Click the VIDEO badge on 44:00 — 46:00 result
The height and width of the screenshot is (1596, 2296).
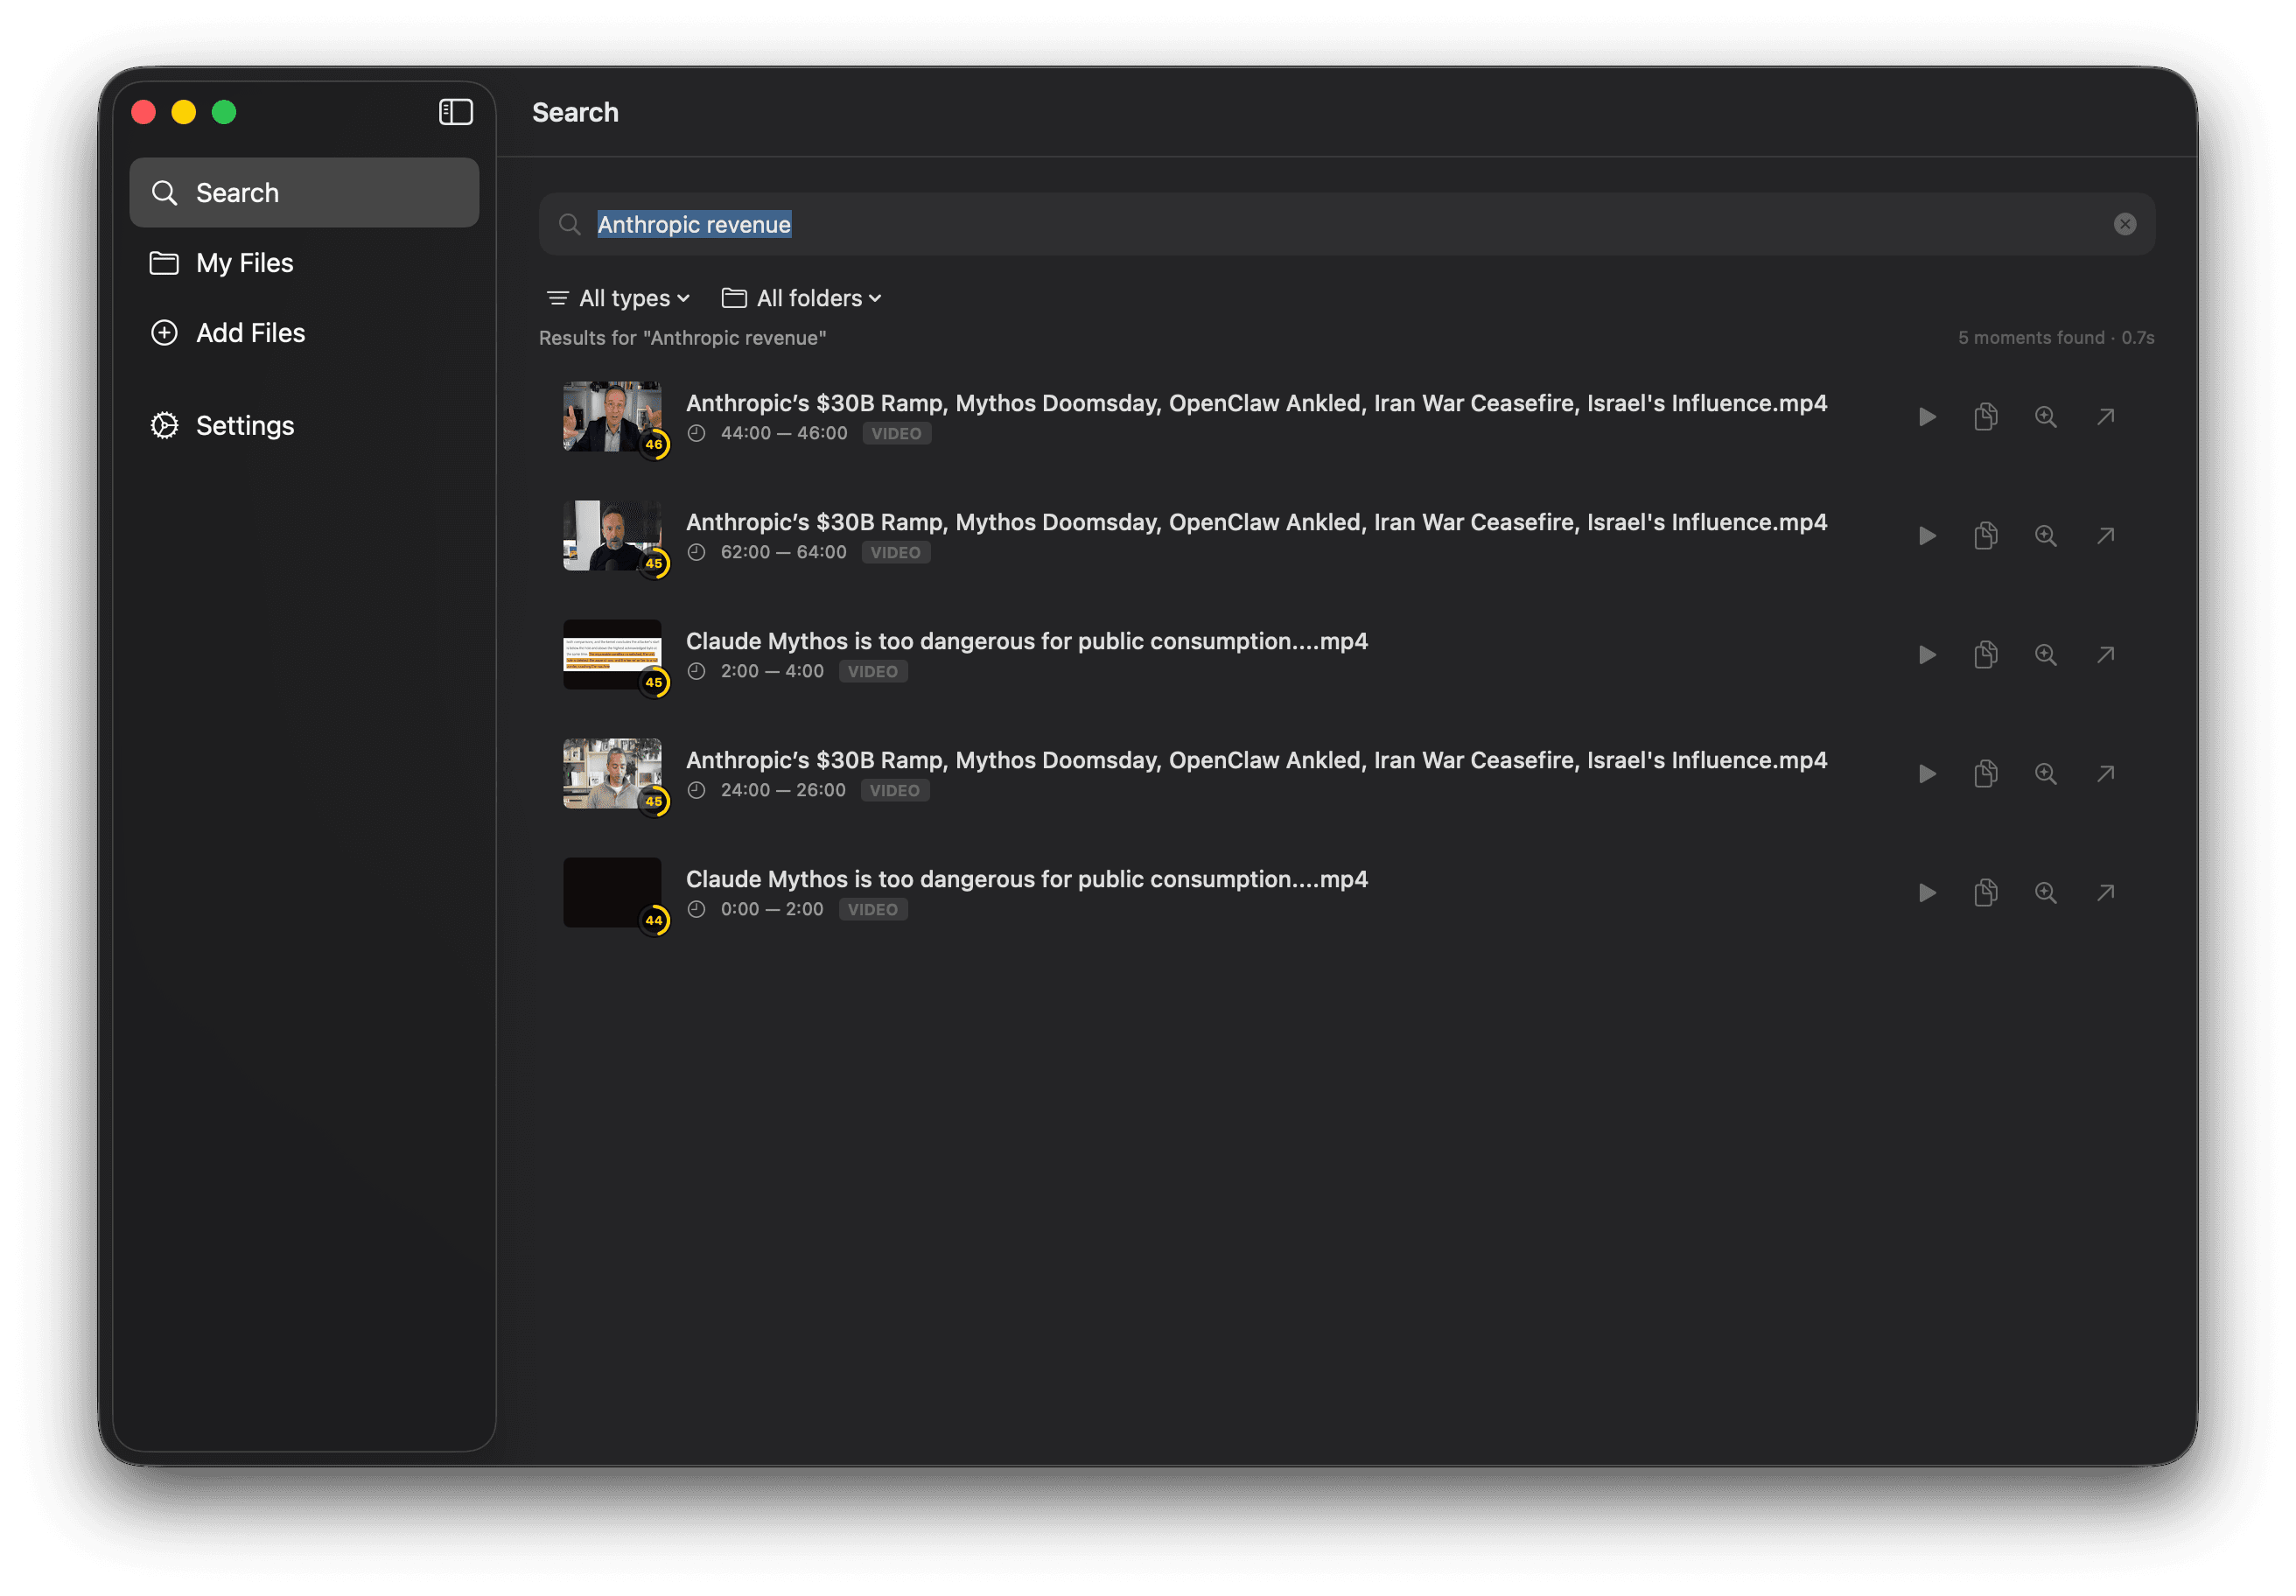click(x=896, y=433)
